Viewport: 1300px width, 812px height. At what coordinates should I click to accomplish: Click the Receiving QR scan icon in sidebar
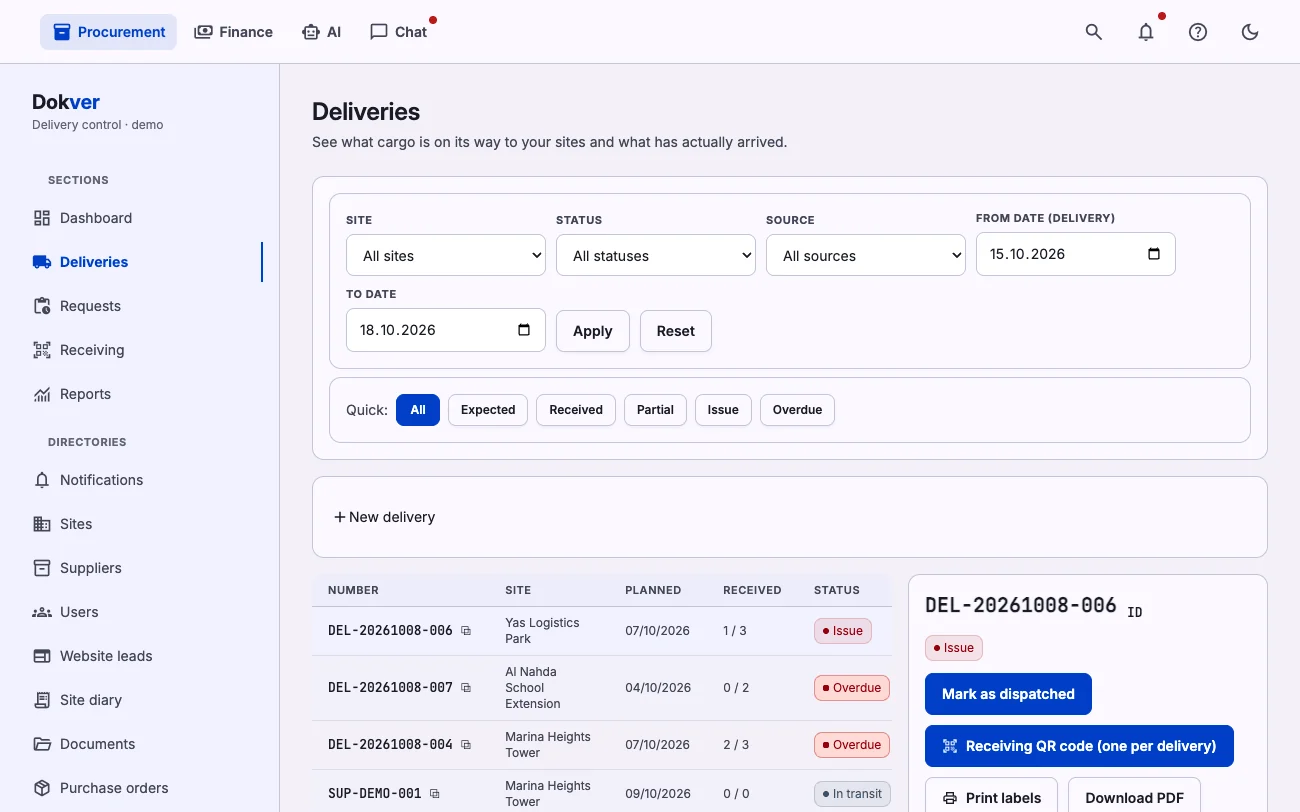coord(42,350)
